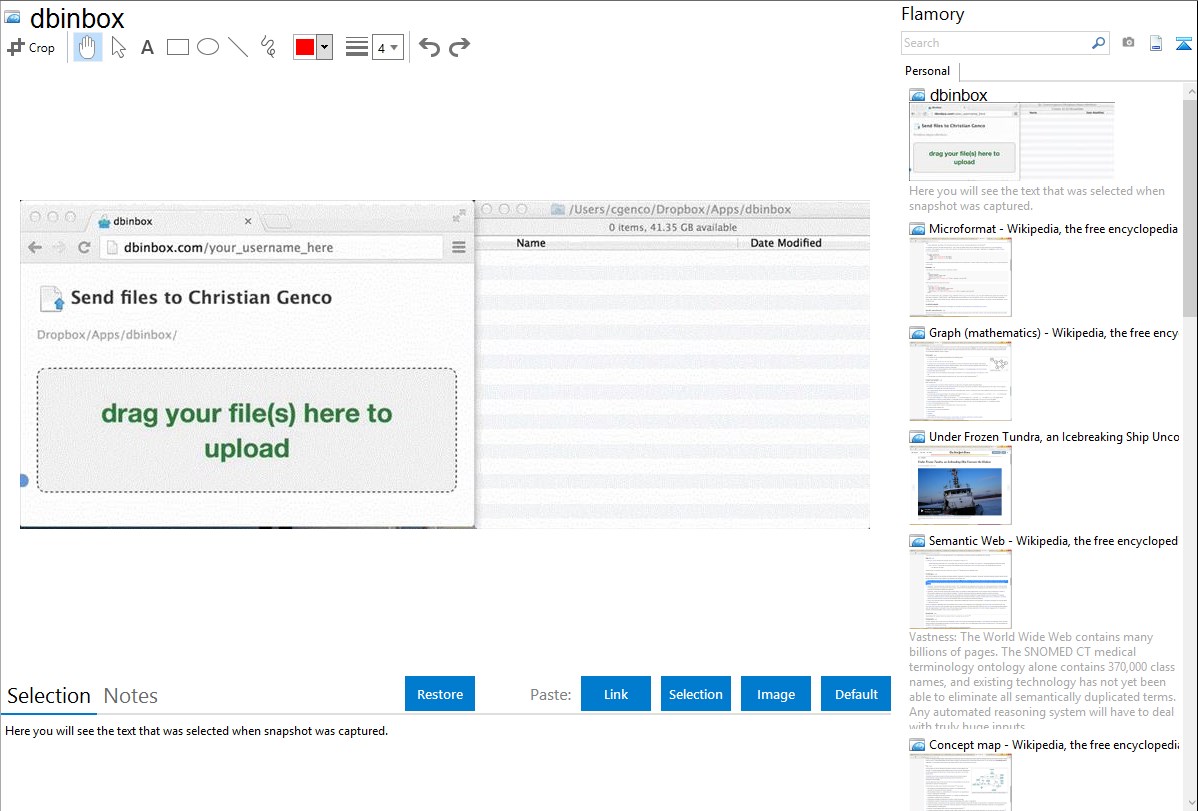Click the snapshot icon beside the top-left dbinbox title
The image size is (1198, 811).
click(12, 16)
